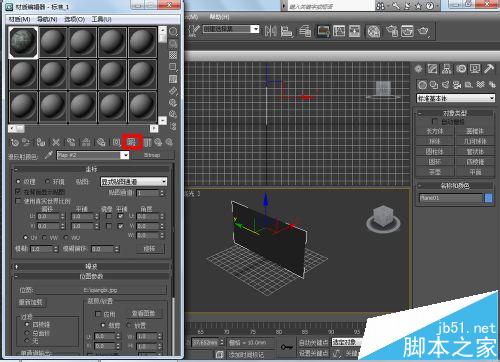Viewport: 500px width, 362px height.
Task: Click blue object color swatch beside Plane01
Action: click(x=488, y=198)
